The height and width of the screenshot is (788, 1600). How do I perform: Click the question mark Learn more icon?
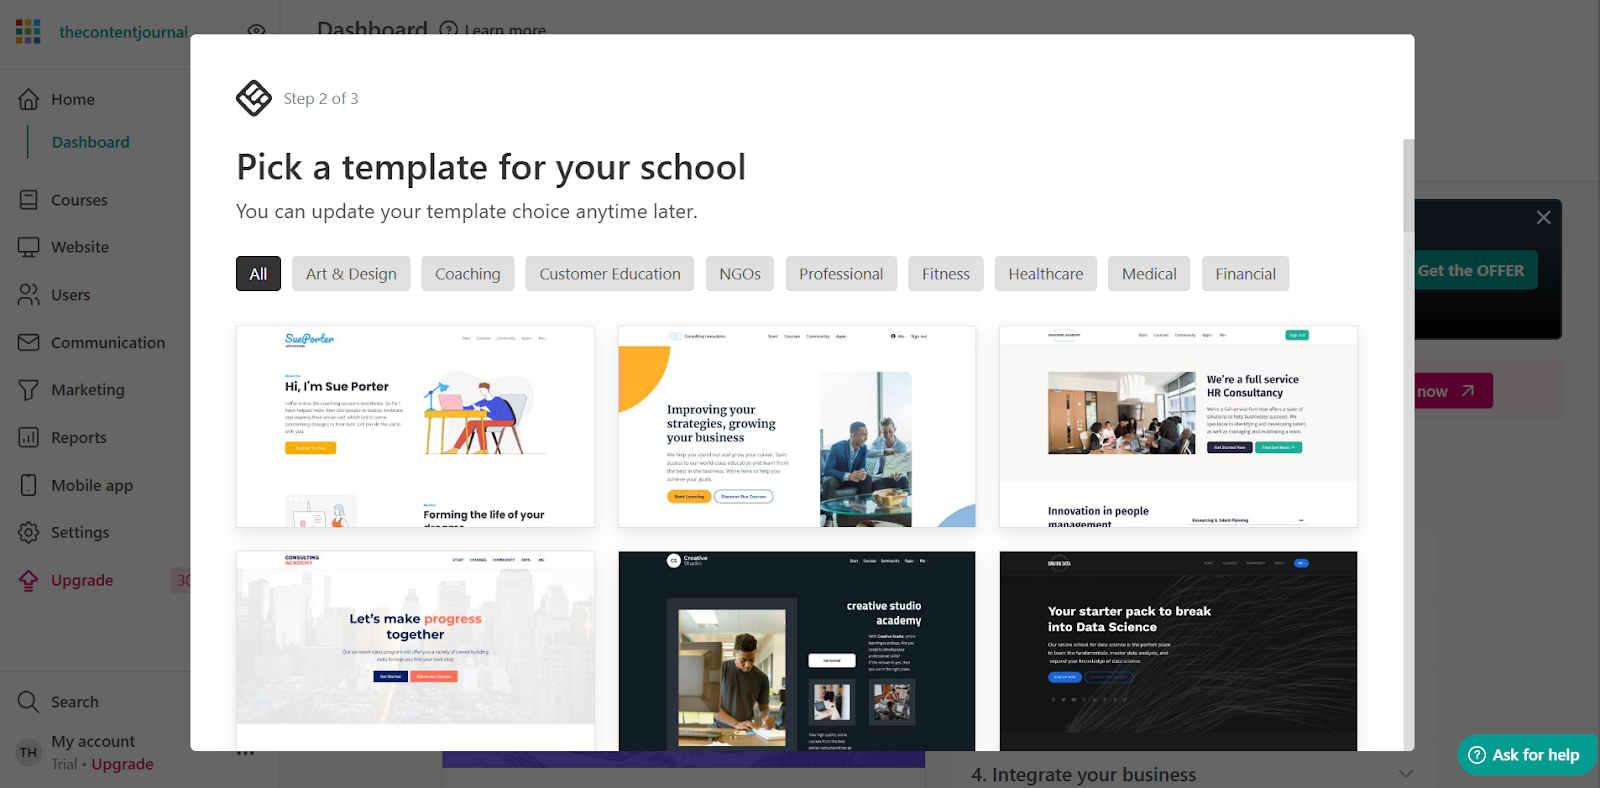(x=449, y=30)
